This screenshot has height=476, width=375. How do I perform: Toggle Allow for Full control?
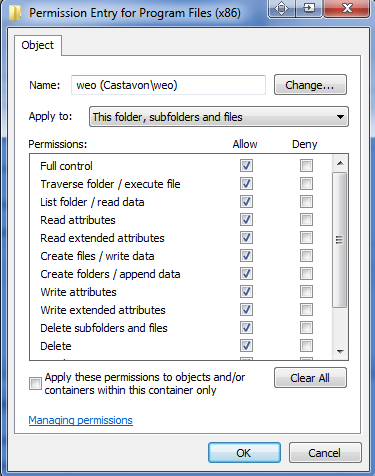point(246,166)
